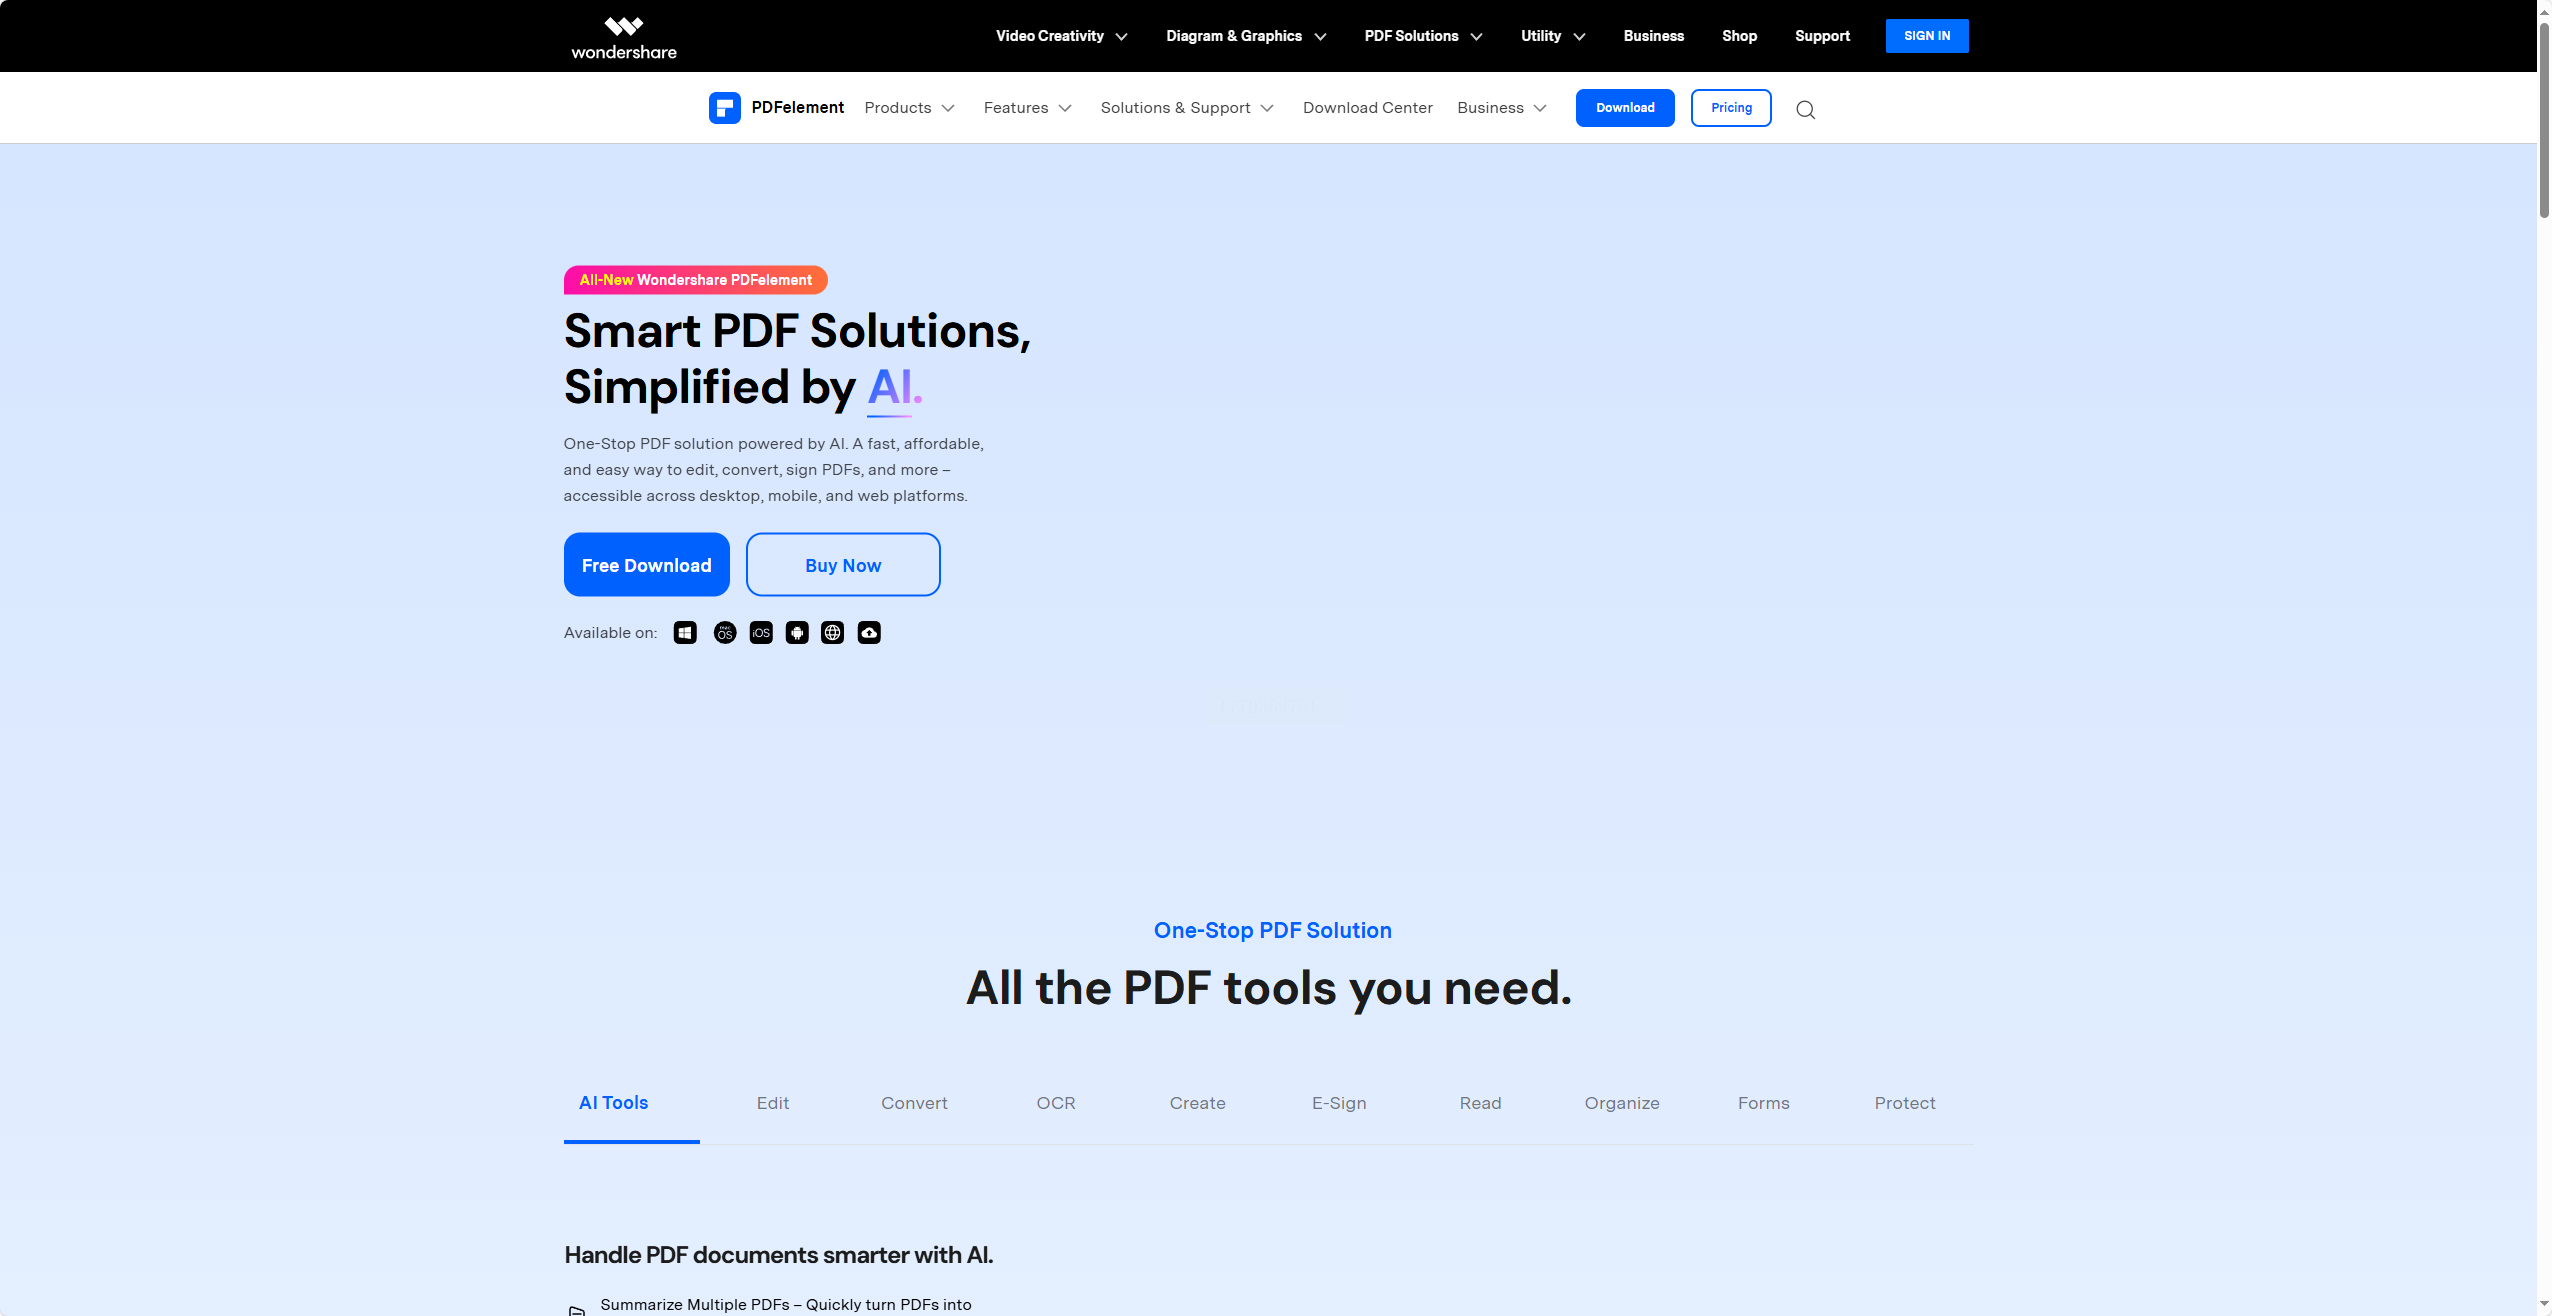This screenshot has width=2552, height=1316.
Task: Click the macOS platform icon
Action: tap(725, 633)
